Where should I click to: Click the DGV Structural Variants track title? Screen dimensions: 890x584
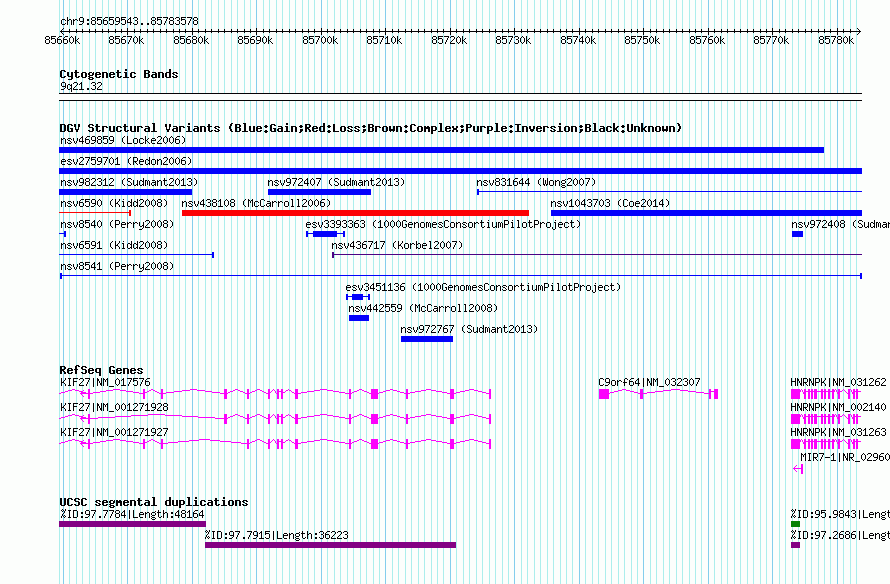371,128
